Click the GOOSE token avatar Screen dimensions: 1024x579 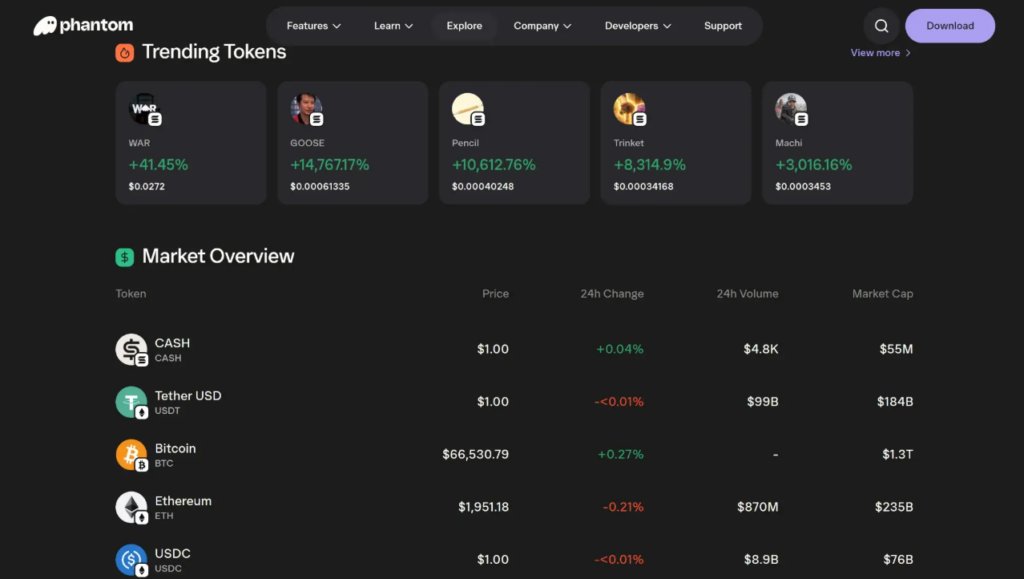point(306,108)
